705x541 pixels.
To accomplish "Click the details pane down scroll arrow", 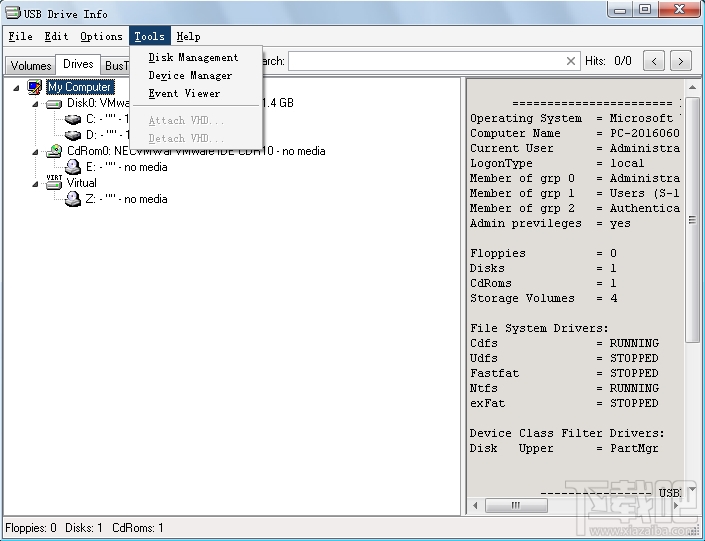I will click(x=692, y=489).
